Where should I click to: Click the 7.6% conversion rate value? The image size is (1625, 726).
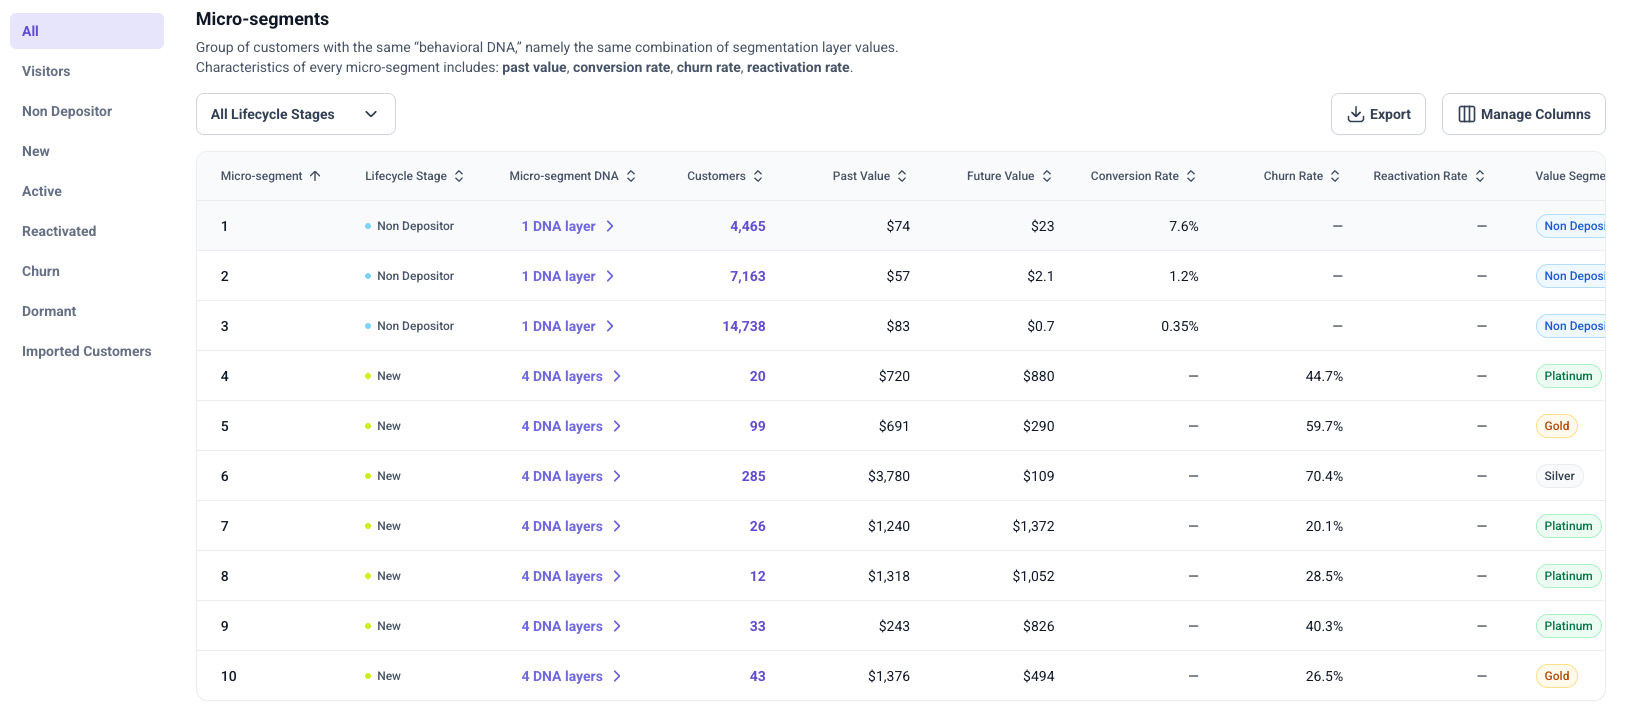(x=1184, y=226)
